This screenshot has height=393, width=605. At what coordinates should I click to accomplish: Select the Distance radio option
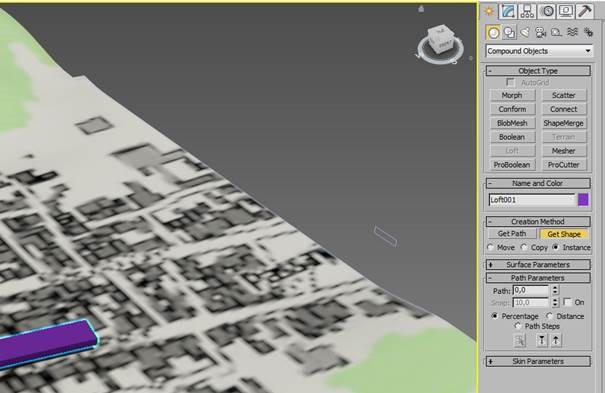click(x=550, y=316)
